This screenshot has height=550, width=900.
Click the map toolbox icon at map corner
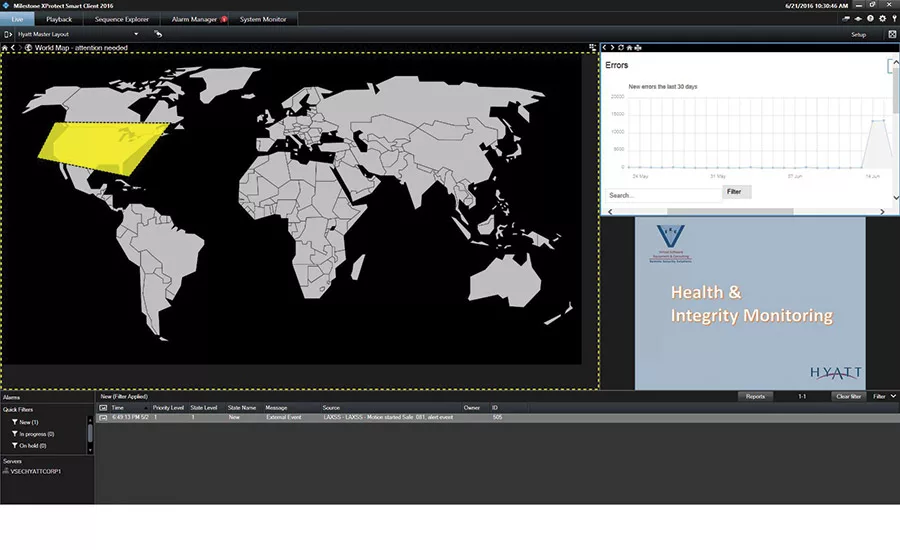[592, 48]
